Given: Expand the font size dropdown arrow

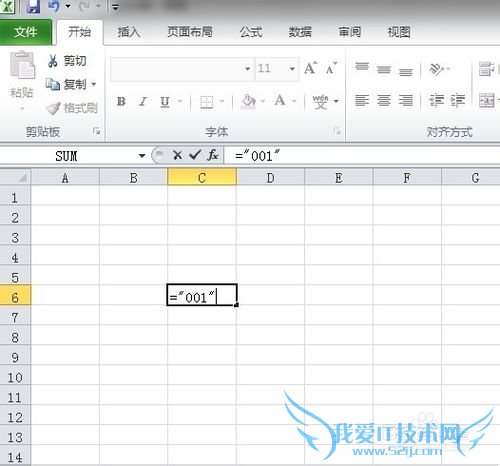Looking at the screenshot, I should (x=292, y=69).
